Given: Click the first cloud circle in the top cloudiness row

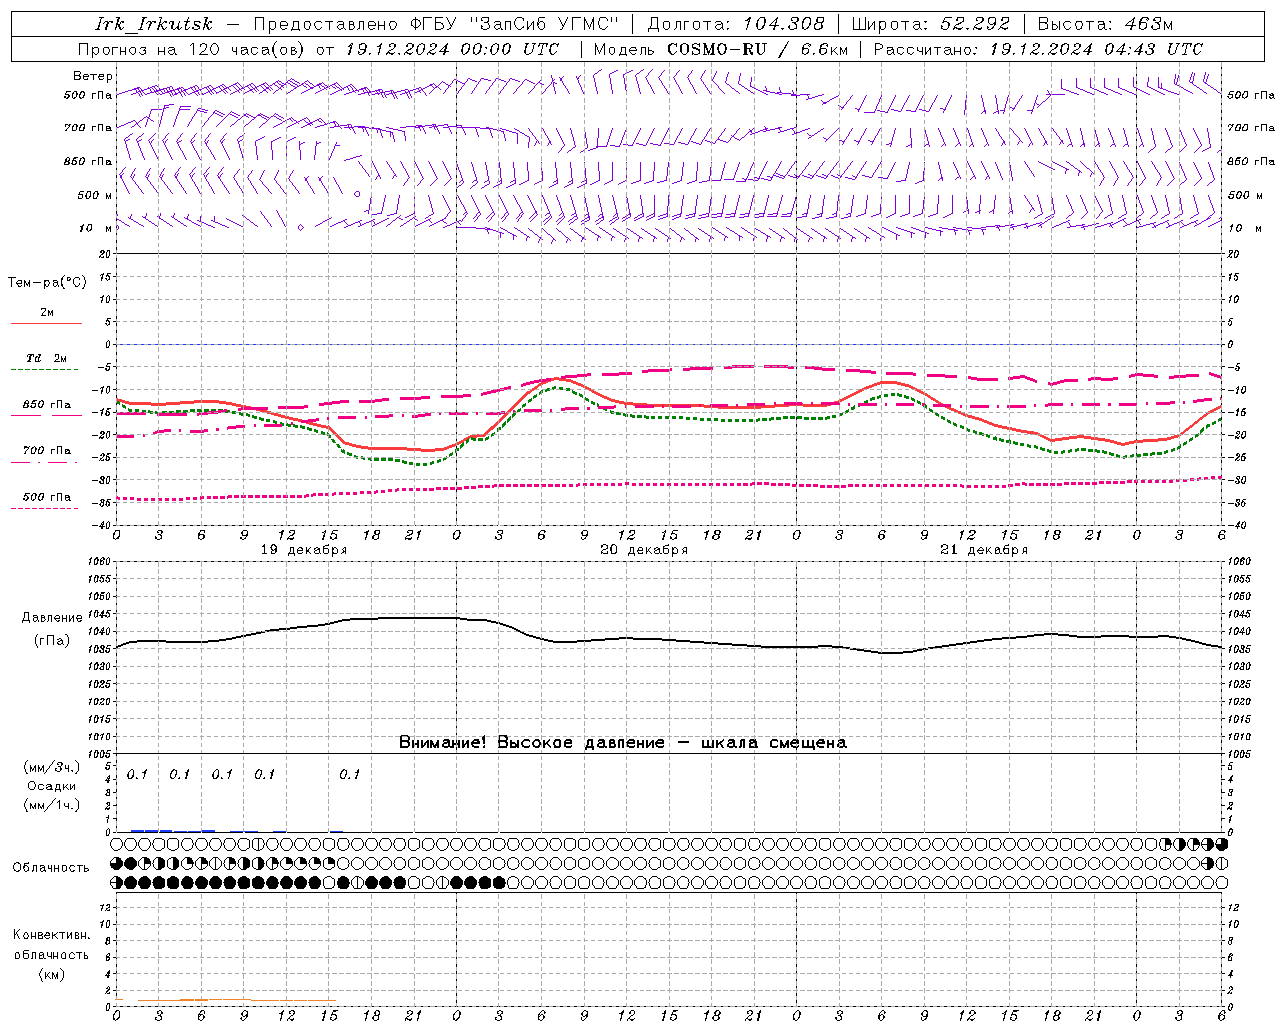Looking at the screenshot, I should pos(117,845).
